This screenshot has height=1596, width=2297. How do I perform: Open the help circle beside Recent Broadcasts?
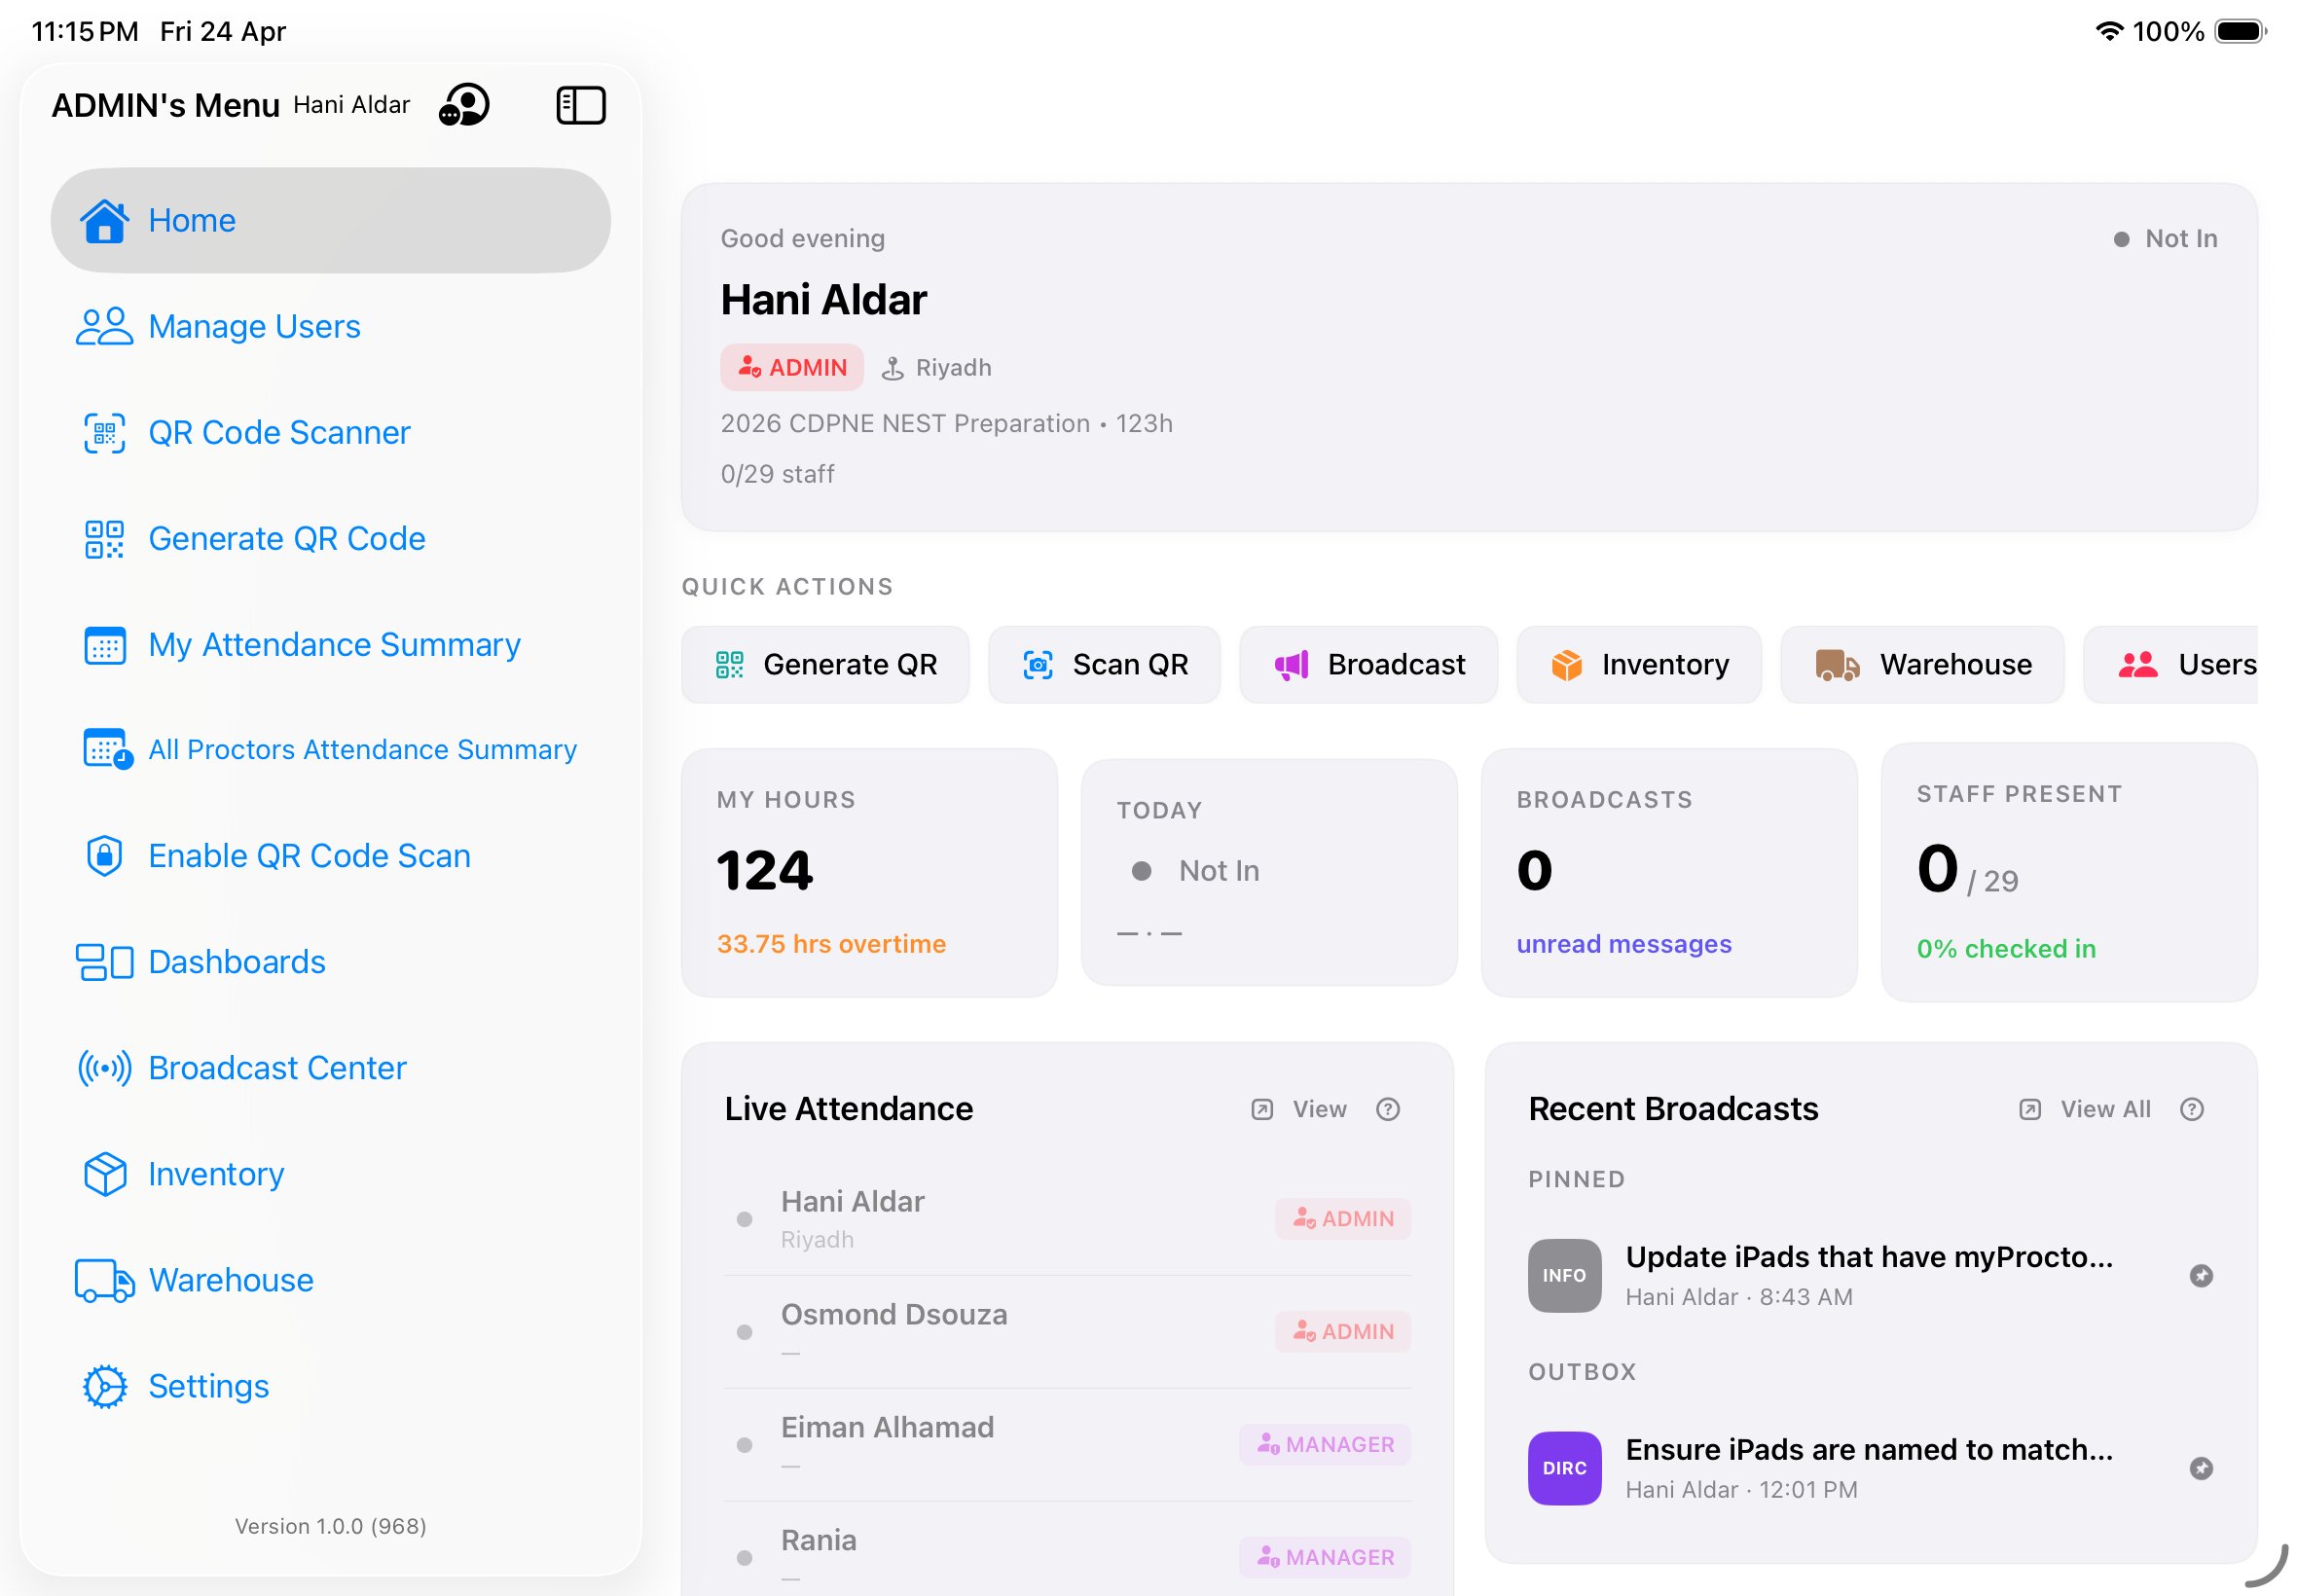(2192, 1109)
